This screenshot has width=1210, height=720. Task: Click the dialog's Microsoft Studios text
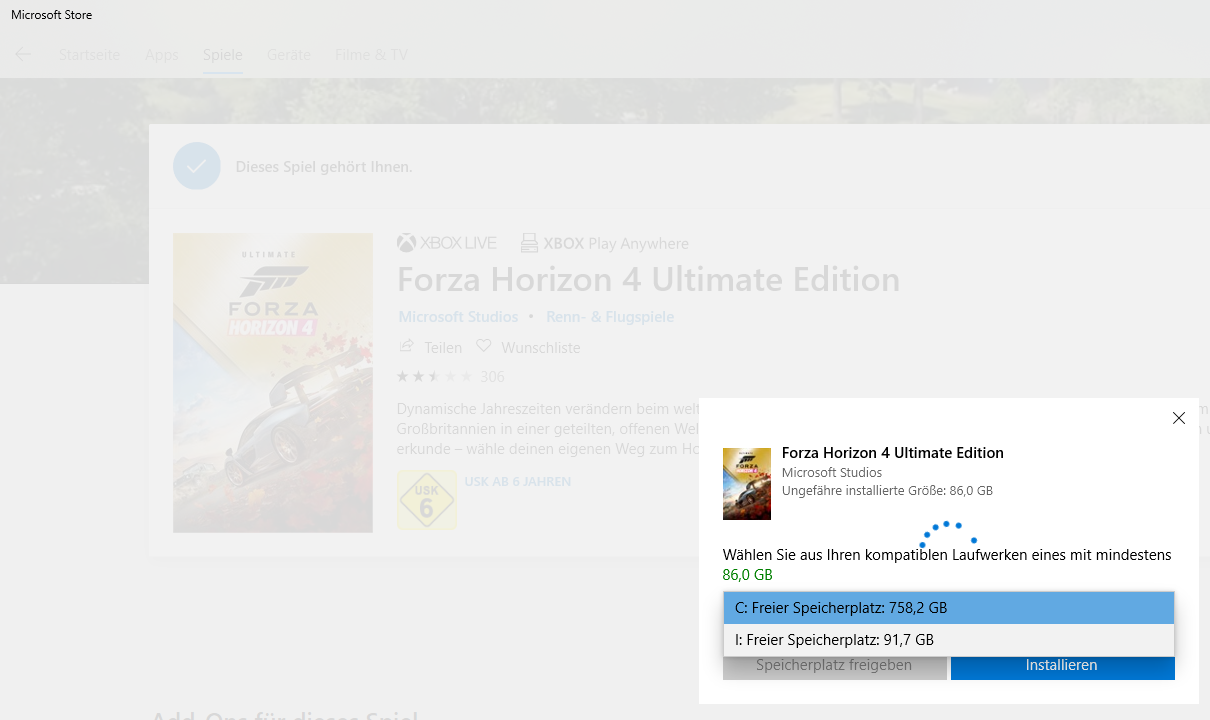coord(832,472)
